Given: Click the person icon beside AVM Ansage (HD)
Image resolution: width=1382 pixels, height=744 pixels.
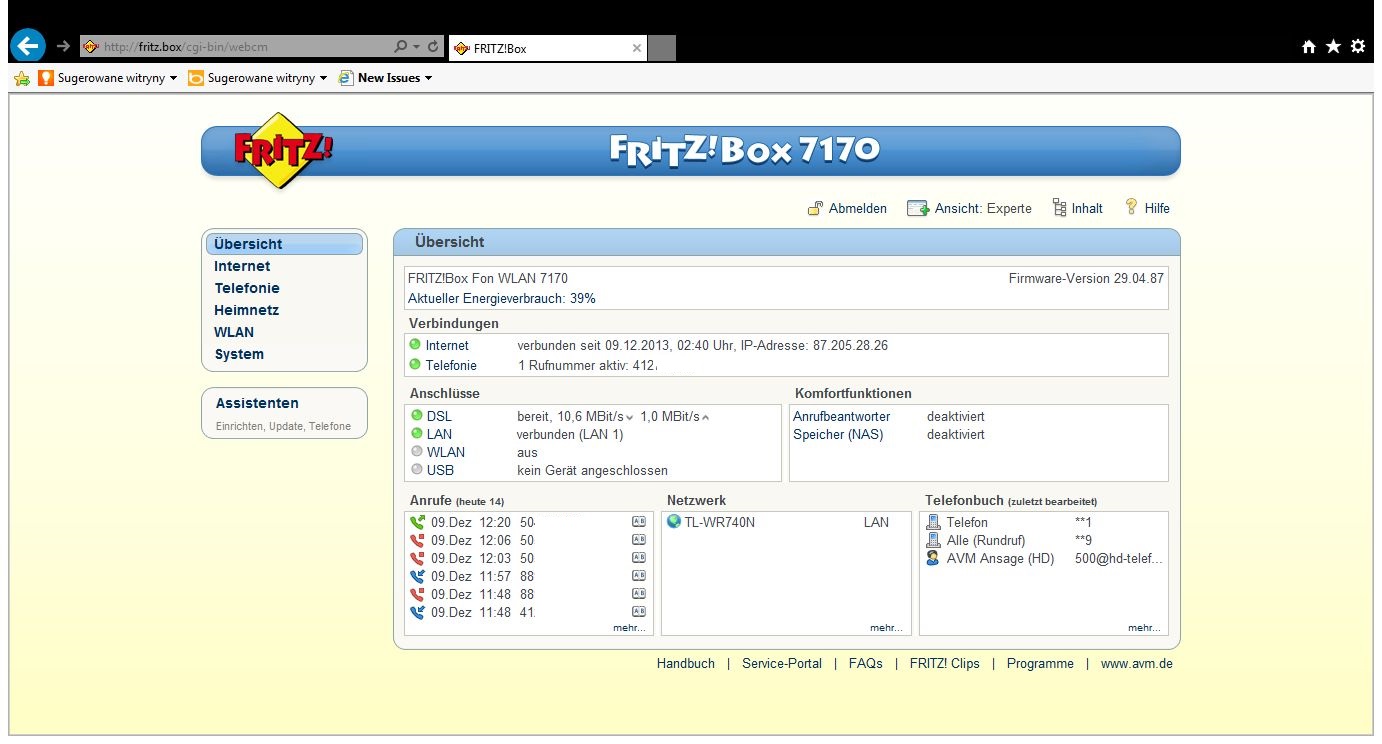Looking at the screenshot, I should pos(933,558).
